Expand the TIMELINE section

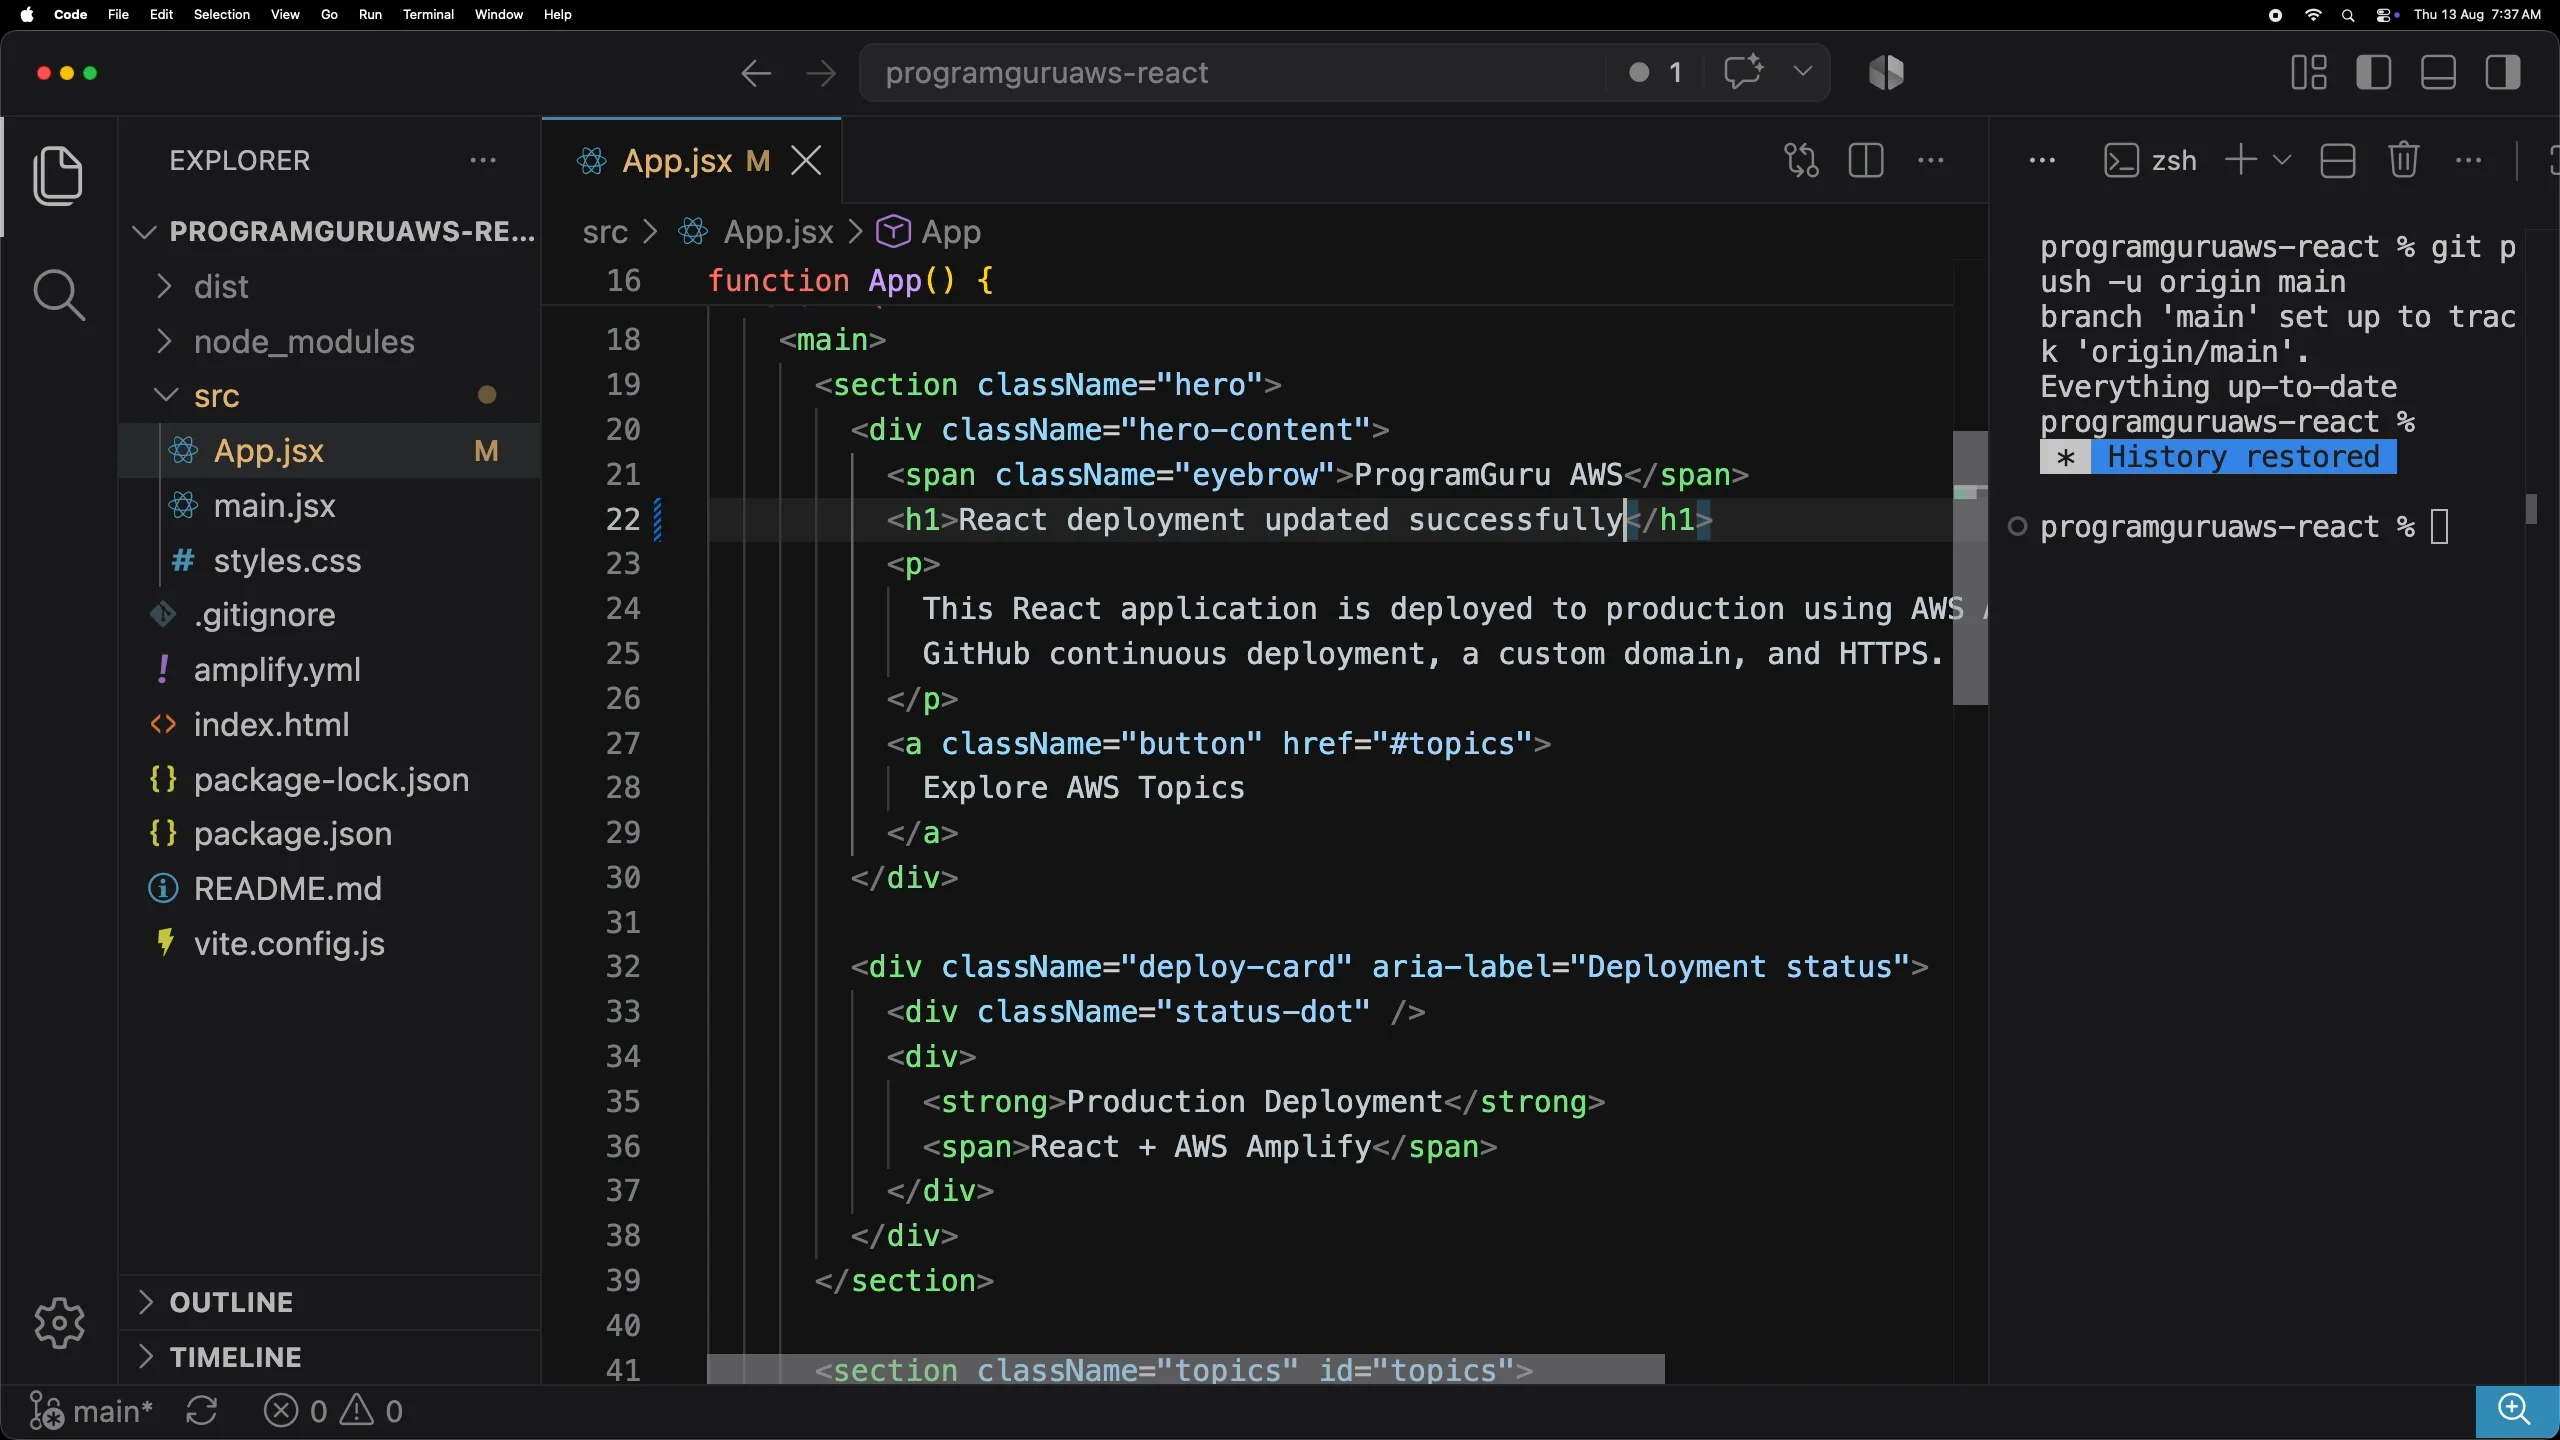[x=330, y=1357]
